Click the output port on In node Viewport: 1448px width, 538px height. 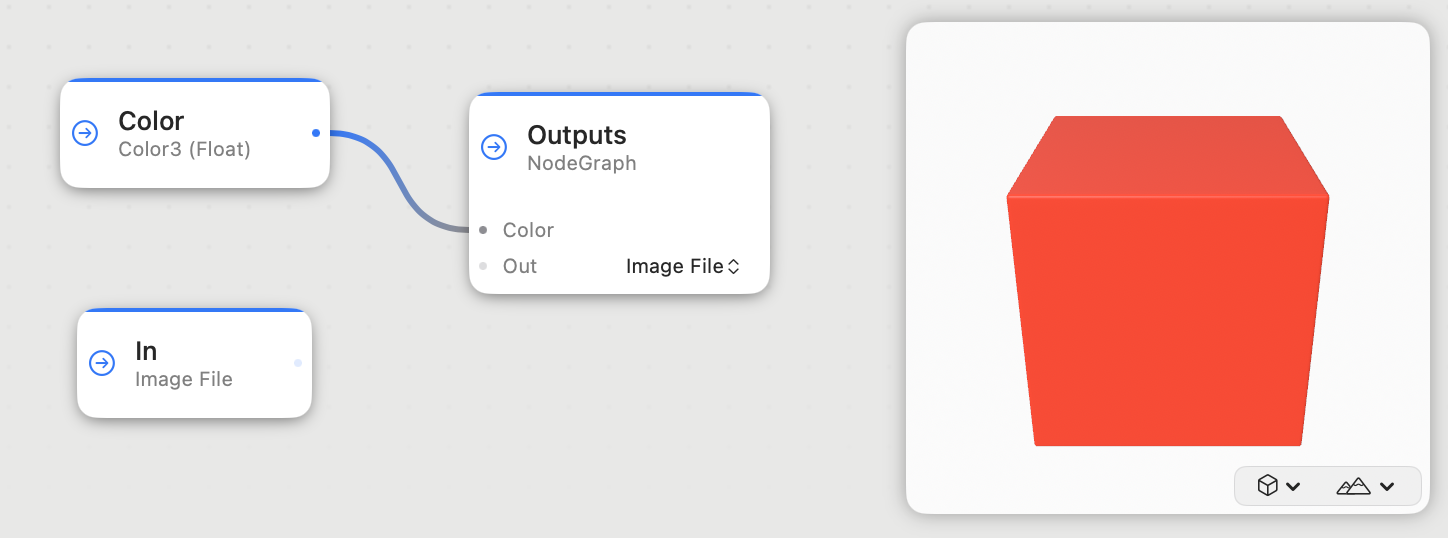(298, 363)
